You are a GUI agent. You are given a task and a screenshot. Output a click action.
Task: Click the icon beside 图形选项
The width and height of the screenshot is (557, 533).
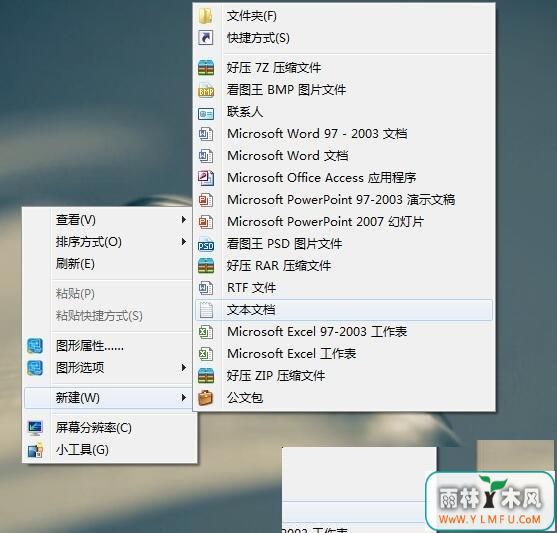click(x=35, y=368)
